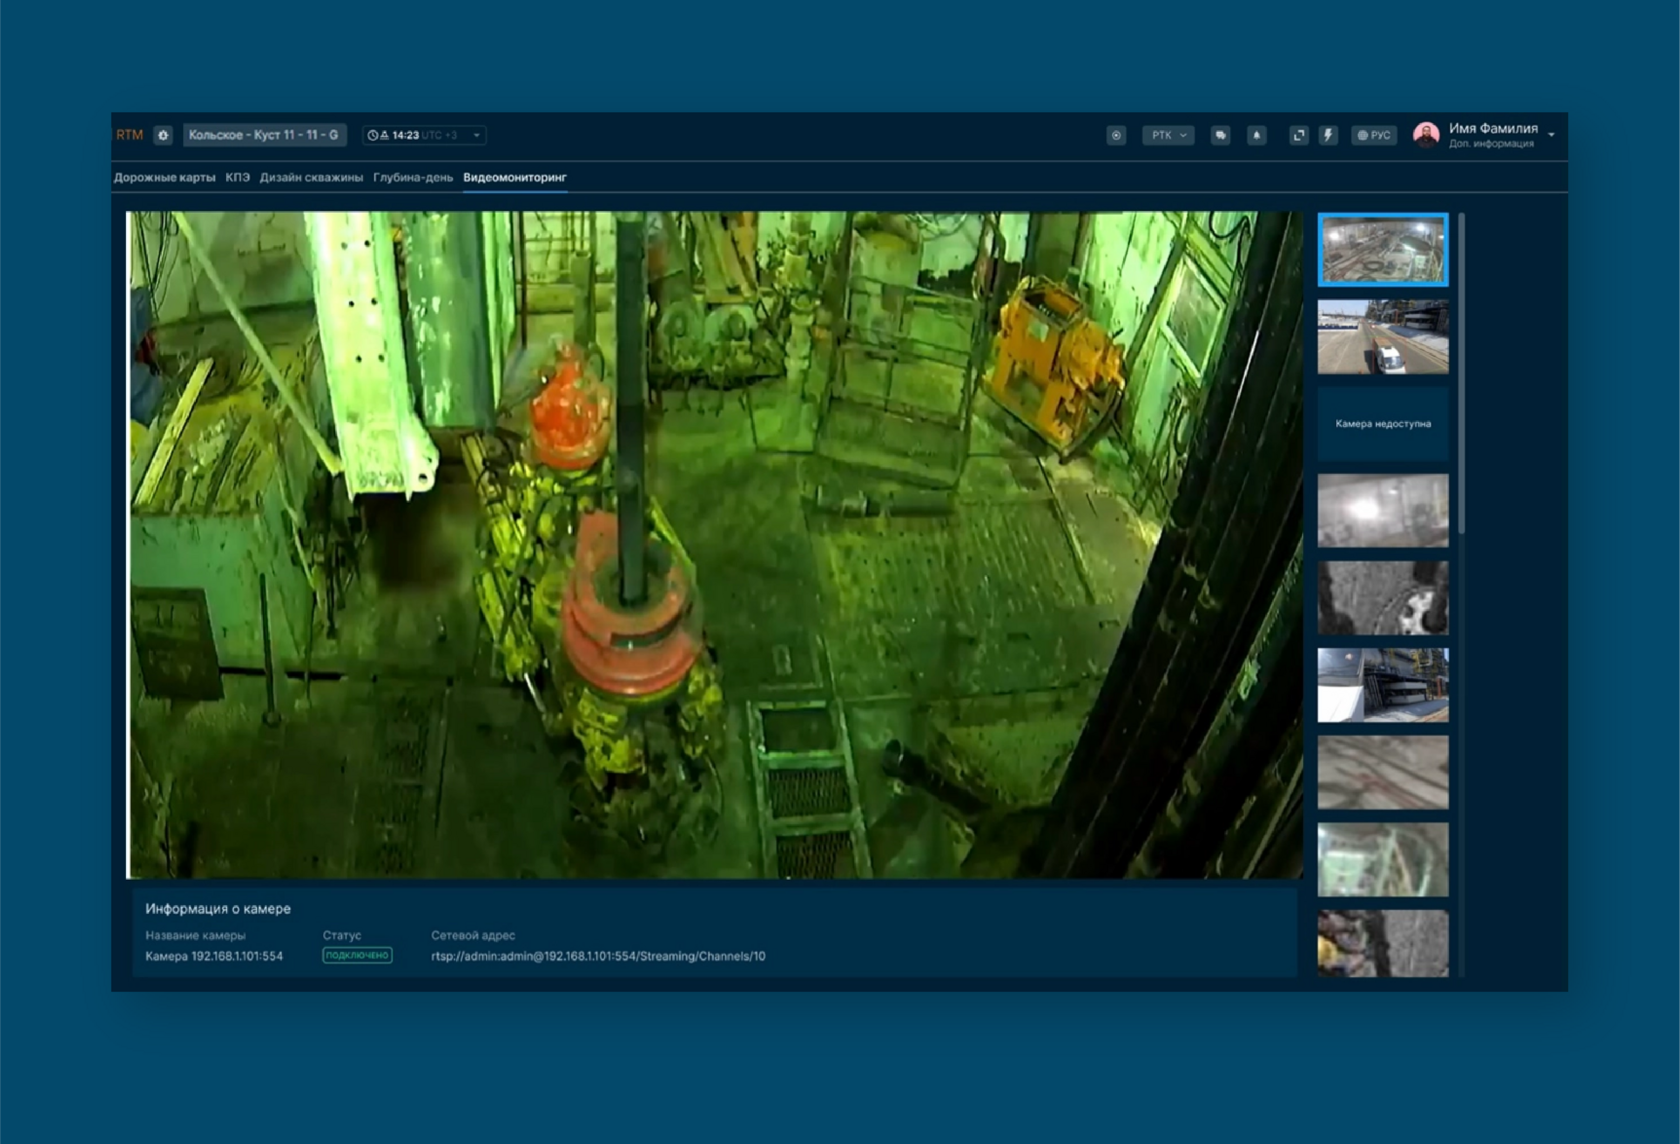Click the Сетевой адрес label
Viewport: 1680px width, 1144px height.
pos(473,936)
